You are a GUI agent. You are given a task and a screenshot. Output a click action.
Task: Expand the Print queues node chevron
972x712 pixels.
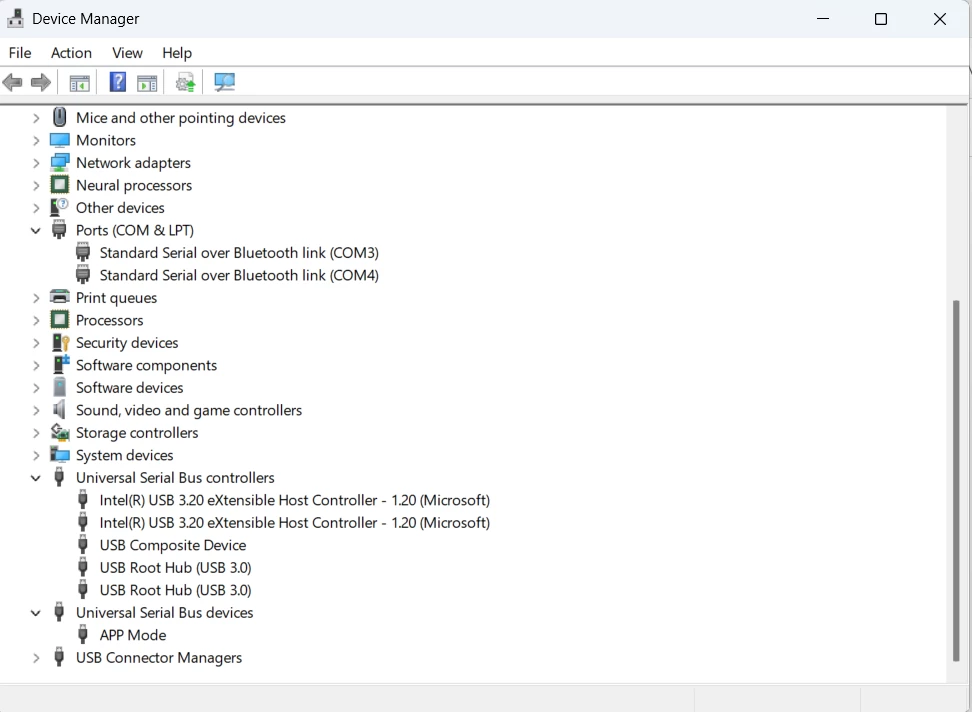tap(36, 298)
